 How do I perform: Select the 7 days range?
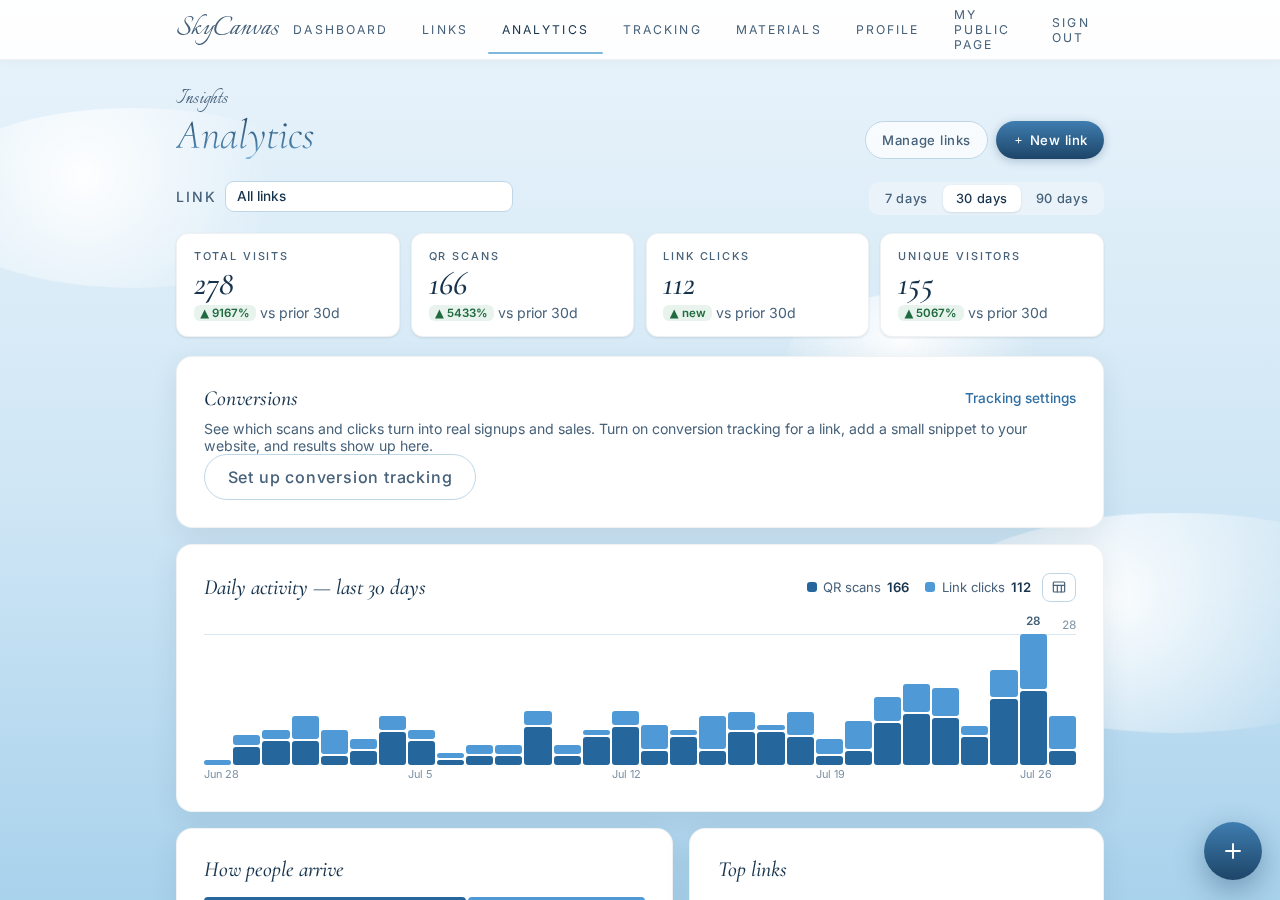(x=906, y=198)
